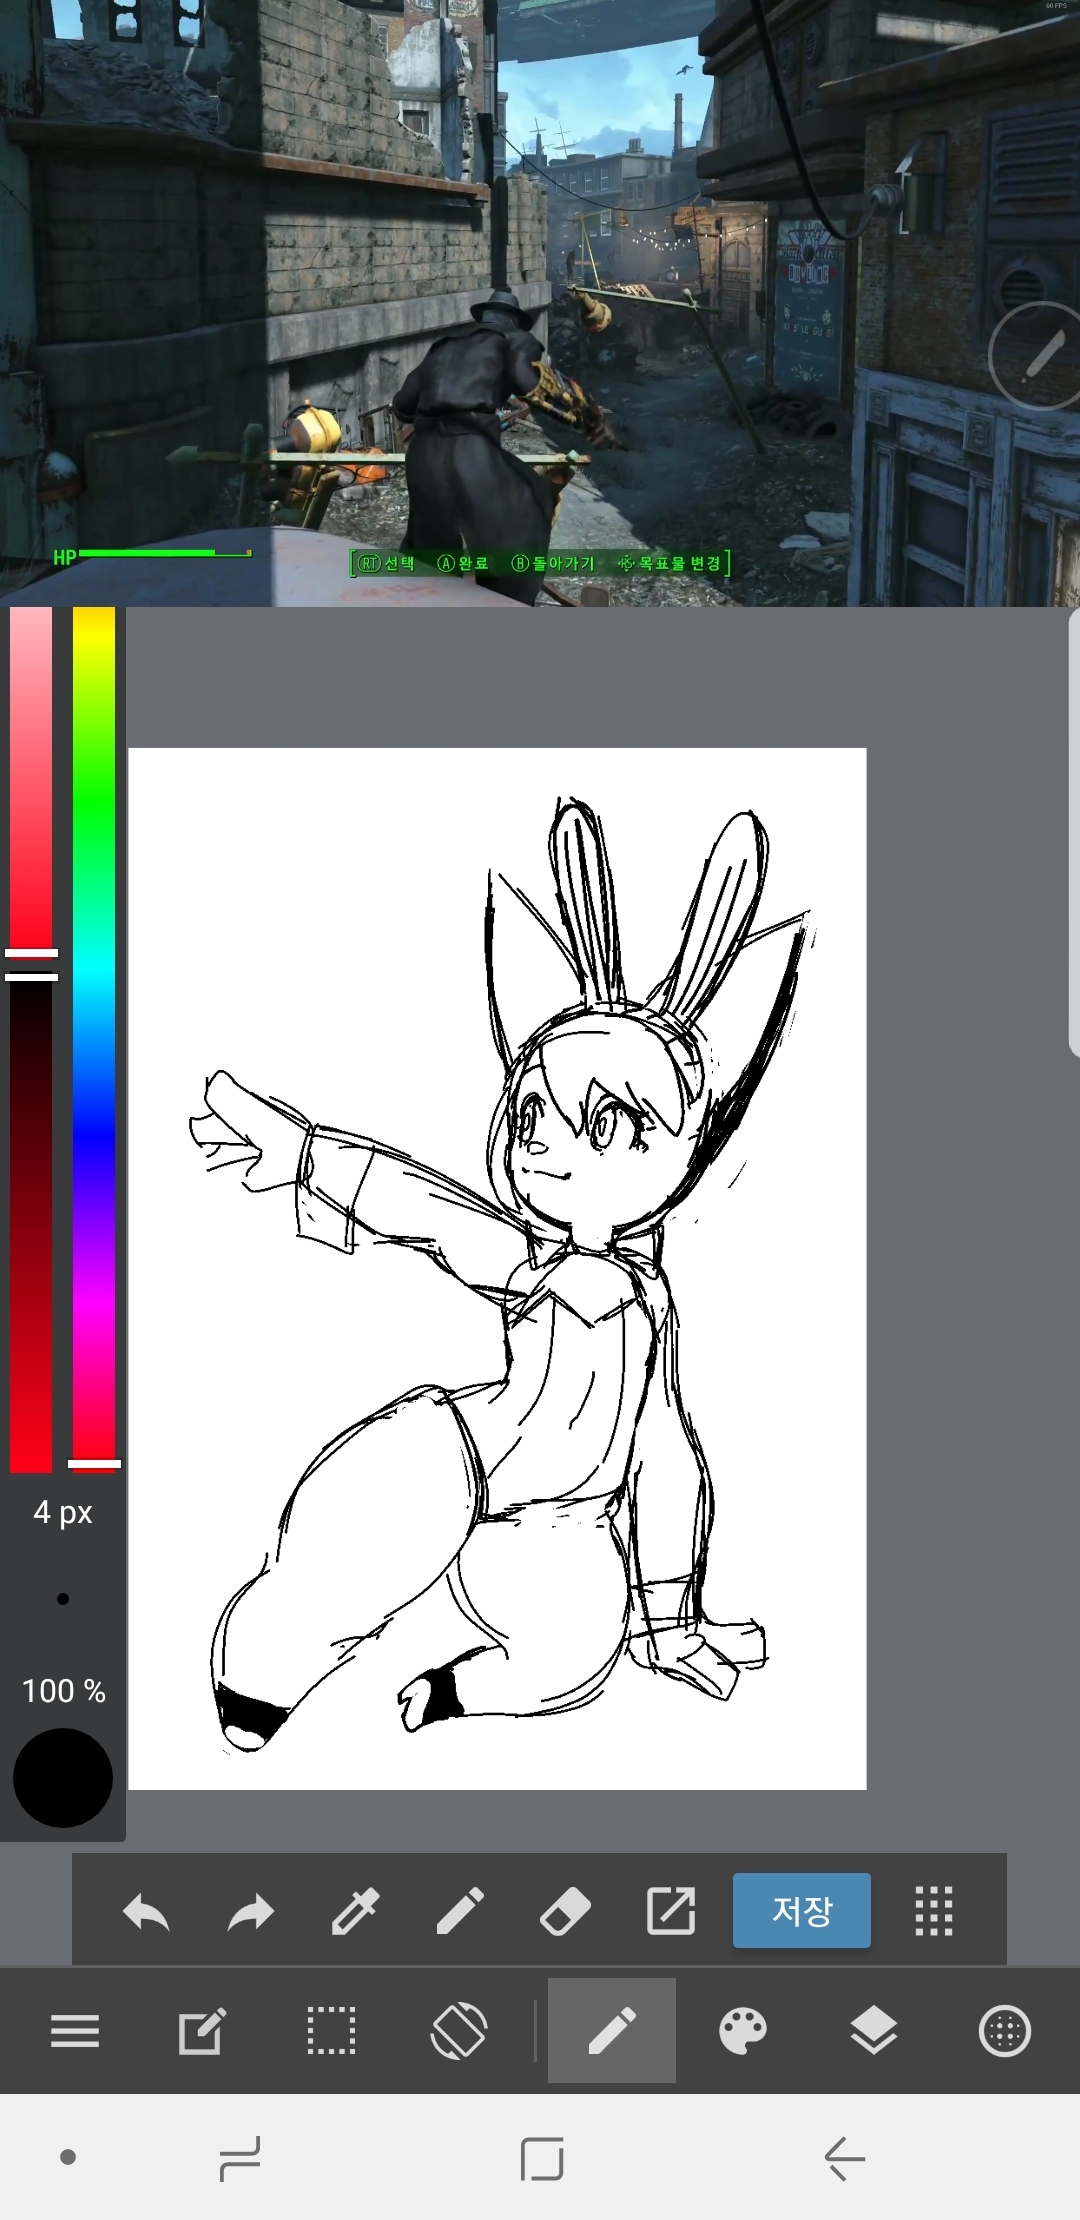This screenshot has width=1080, height=2220.
Task: Tap the undo arrow in shortcut bar
Action: (146, 1912)
